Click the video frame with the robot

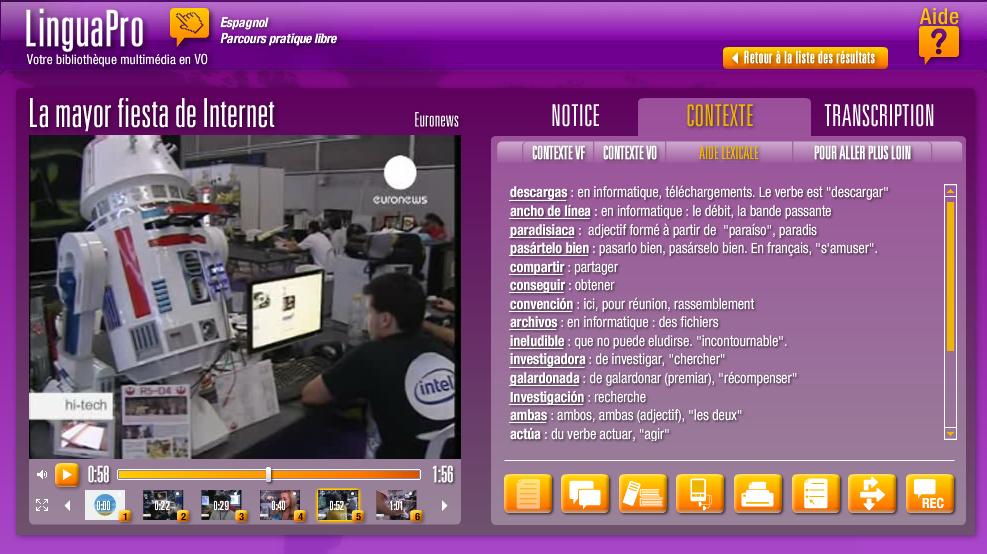pyautogui.click(x=245, y=297)
